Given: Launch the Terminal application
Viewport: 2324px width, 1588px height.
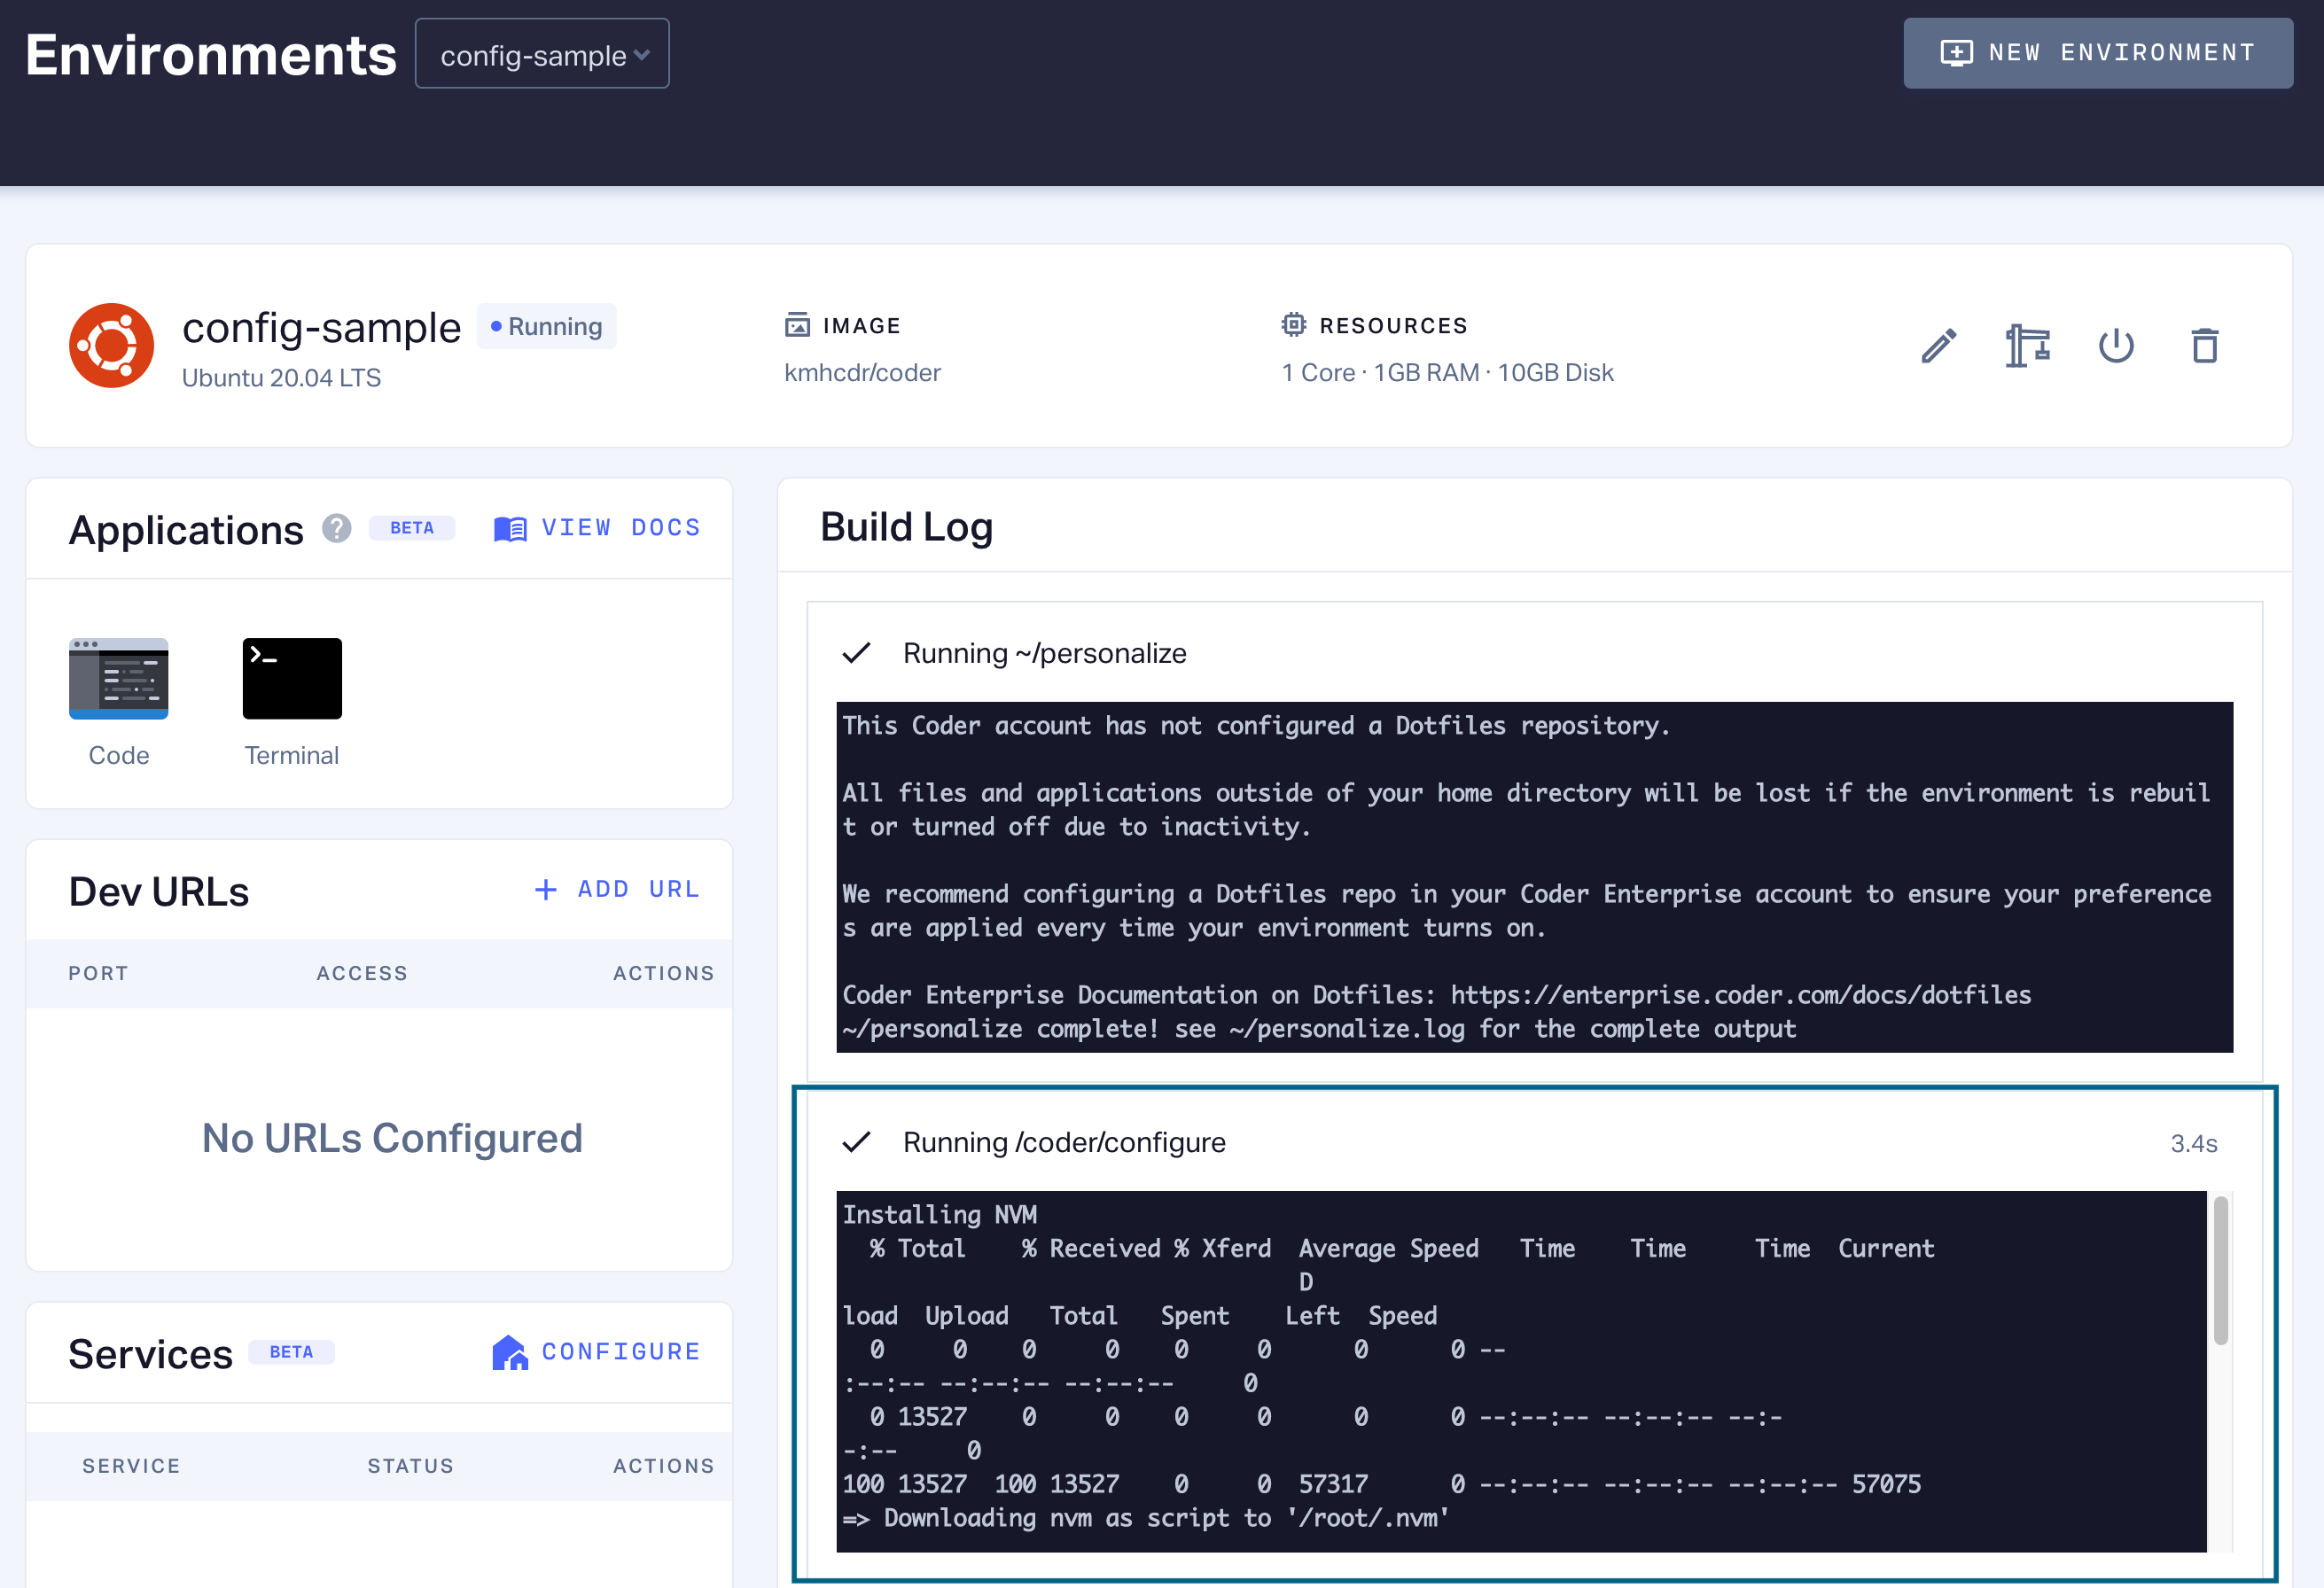Looking at the screenshot, I should coord(292,679).
